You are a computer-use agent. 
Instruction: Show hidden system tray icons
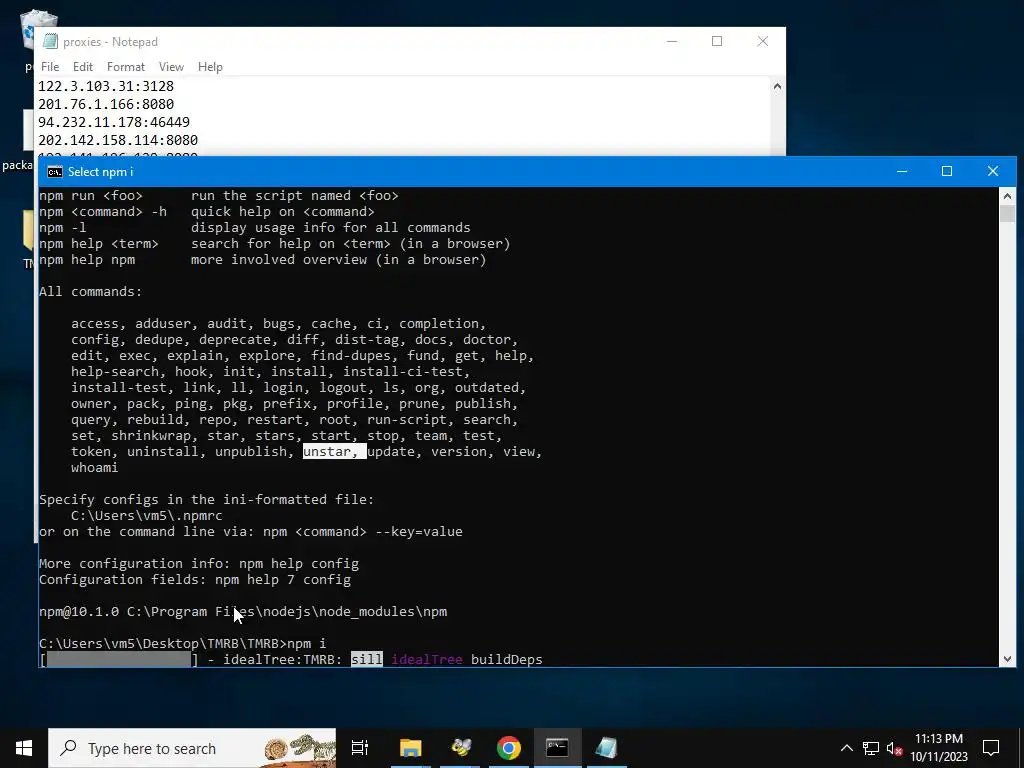(846, 748)
